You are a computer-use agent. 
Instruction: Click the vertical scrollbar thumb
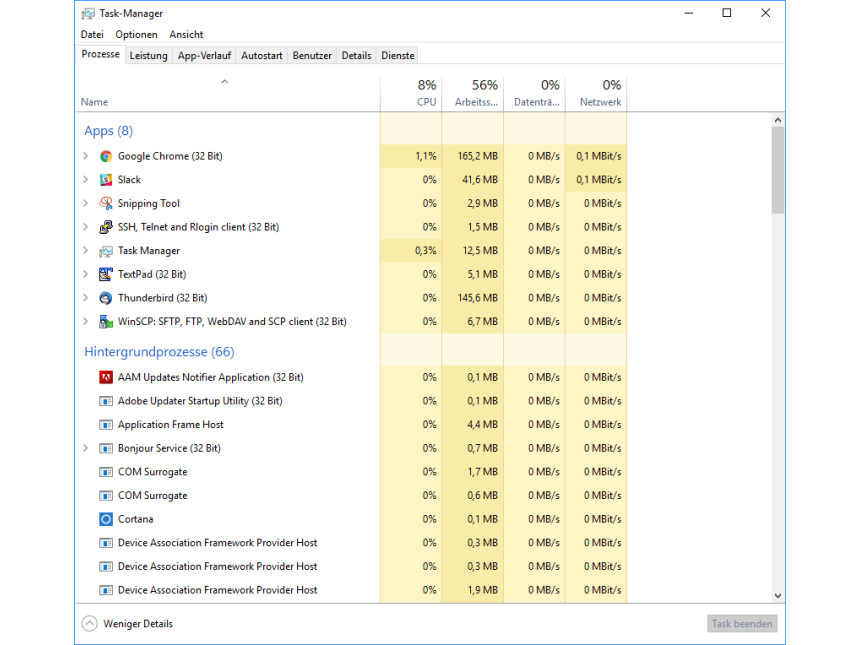point(778,170)
